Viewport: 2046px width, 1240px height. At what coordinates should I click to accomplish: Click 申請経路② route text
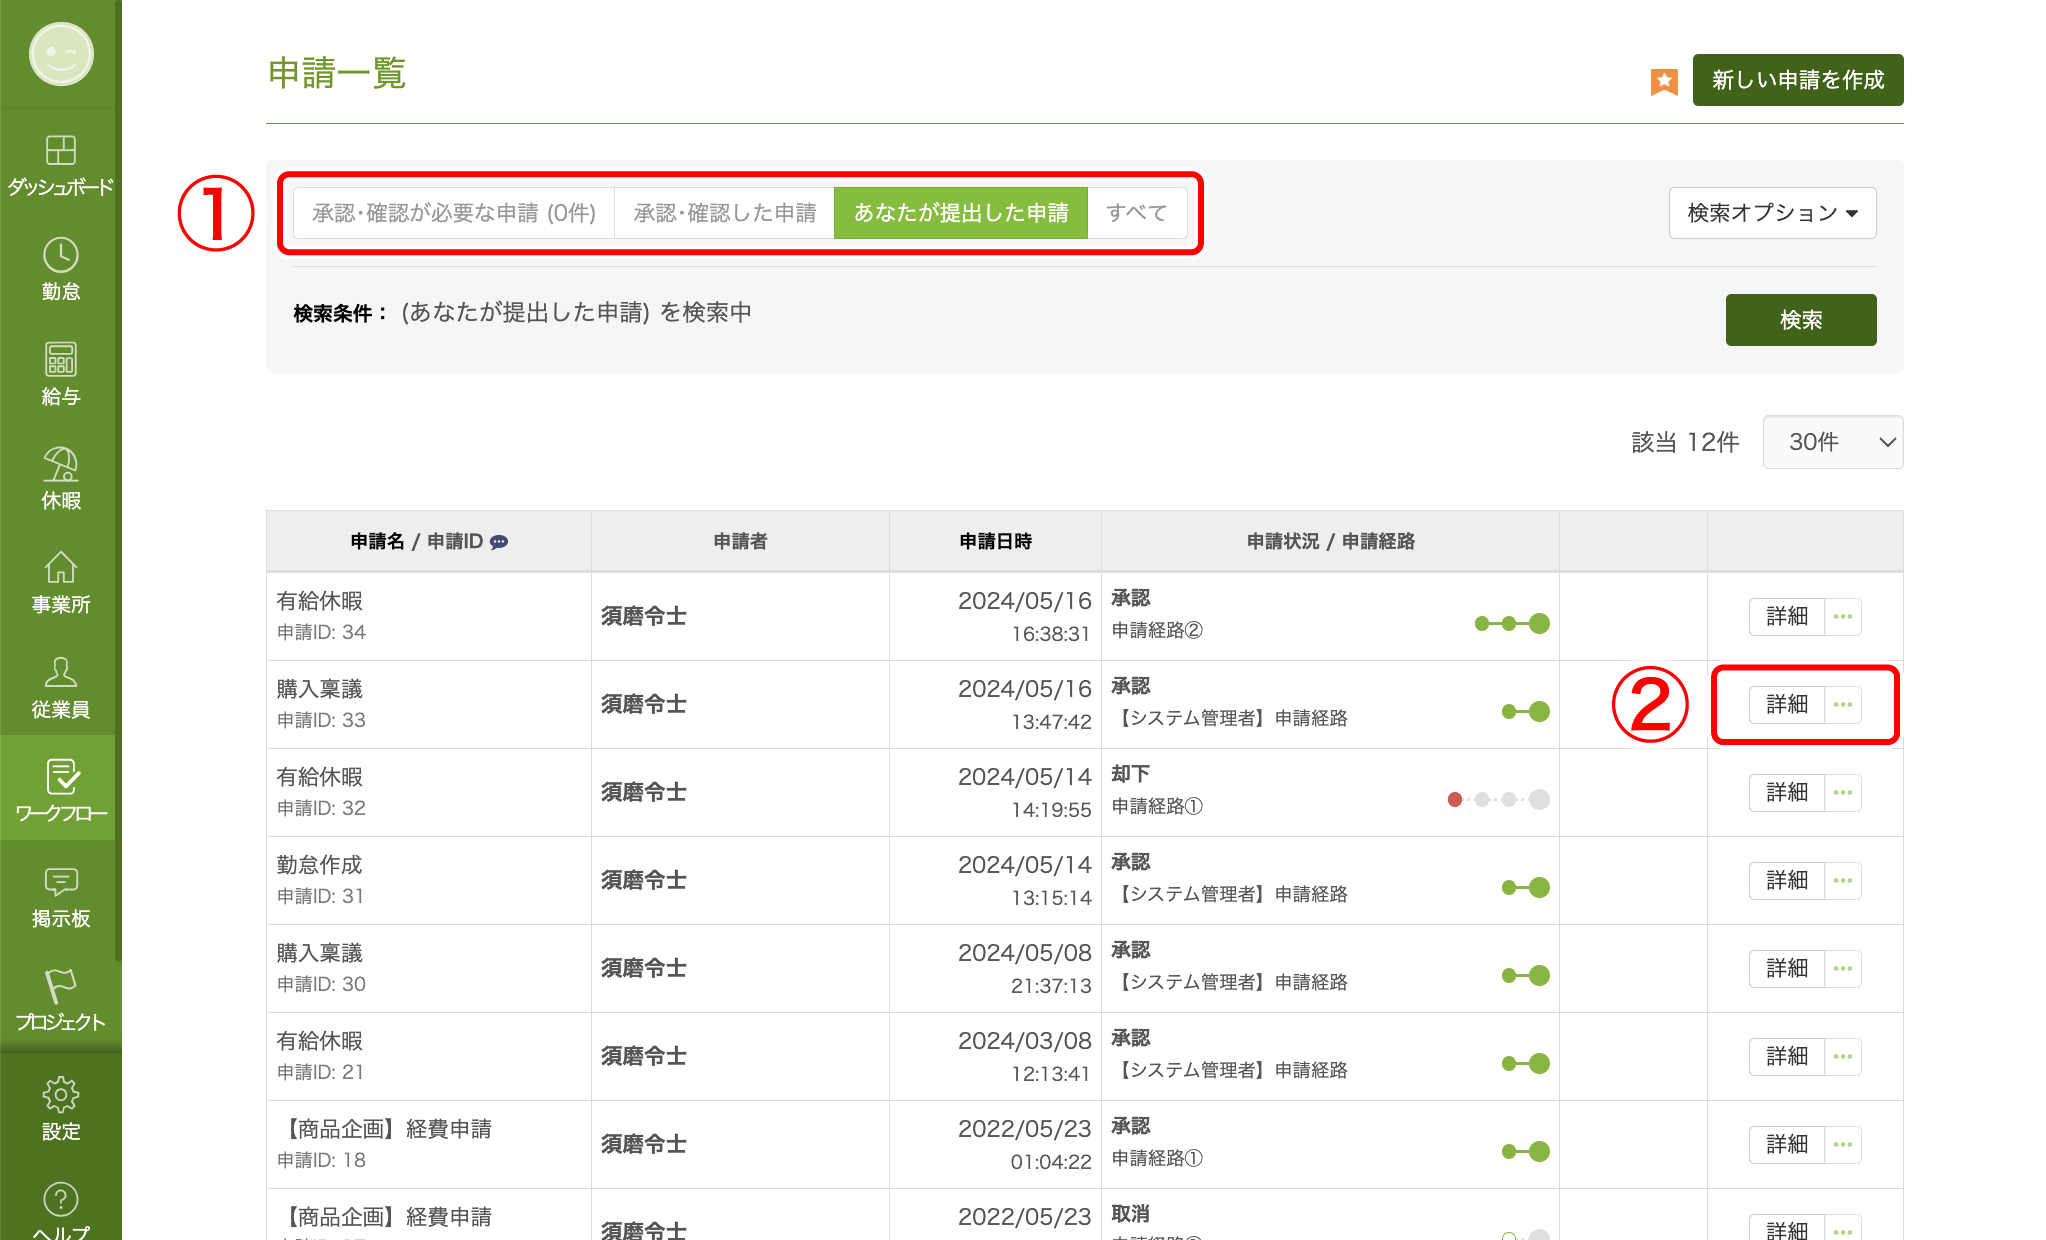coord(1157,630)
